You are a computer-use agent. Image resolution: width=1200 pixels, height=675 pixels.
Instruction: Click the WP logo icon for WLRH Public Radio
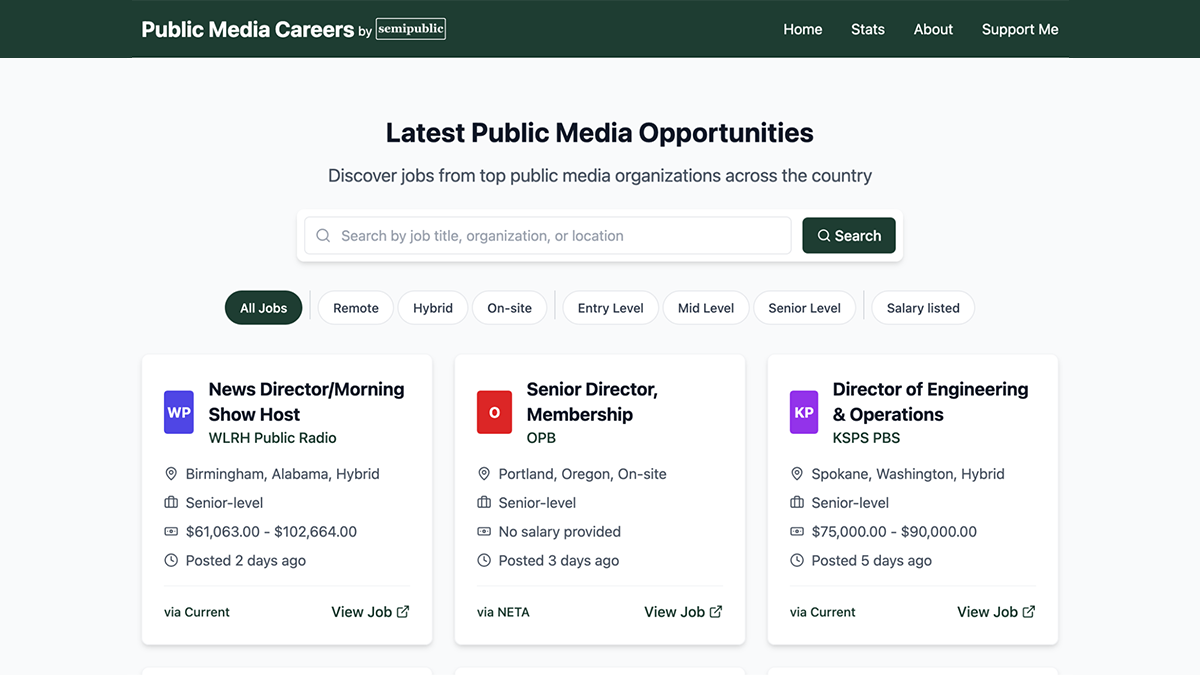tap(178, 411)
